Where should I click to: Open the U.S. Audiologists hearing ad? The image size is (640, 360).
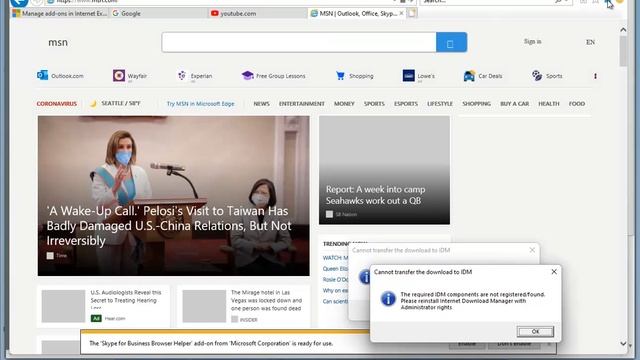point(103,306)
